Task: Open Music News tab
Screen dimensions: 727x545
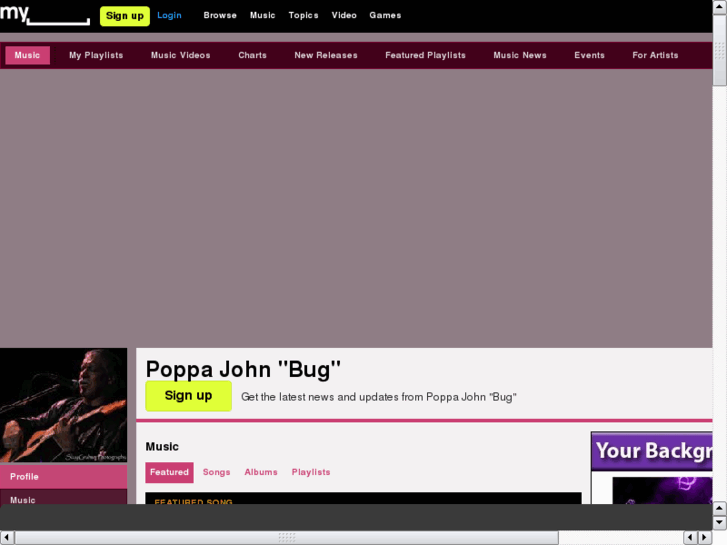Action: point(520,55)
